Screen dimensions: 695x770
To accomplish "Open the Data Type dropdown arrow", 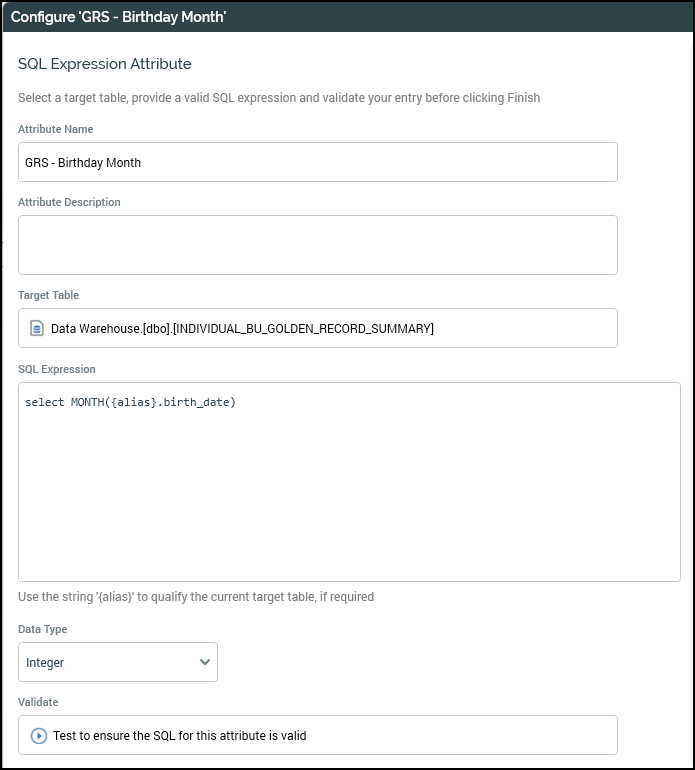I will pyautogui.click(x=205, y=662).
